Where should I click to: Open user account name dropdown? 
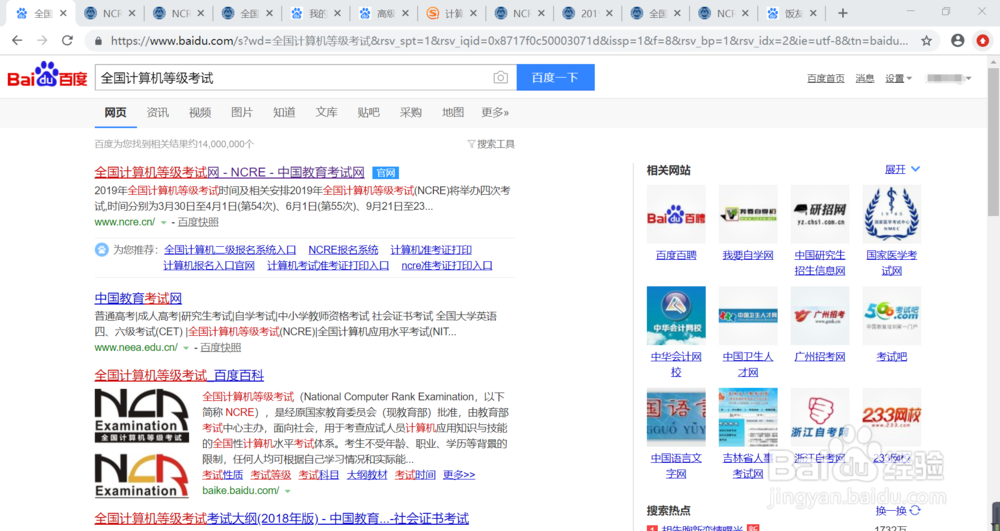click(949, 78)
